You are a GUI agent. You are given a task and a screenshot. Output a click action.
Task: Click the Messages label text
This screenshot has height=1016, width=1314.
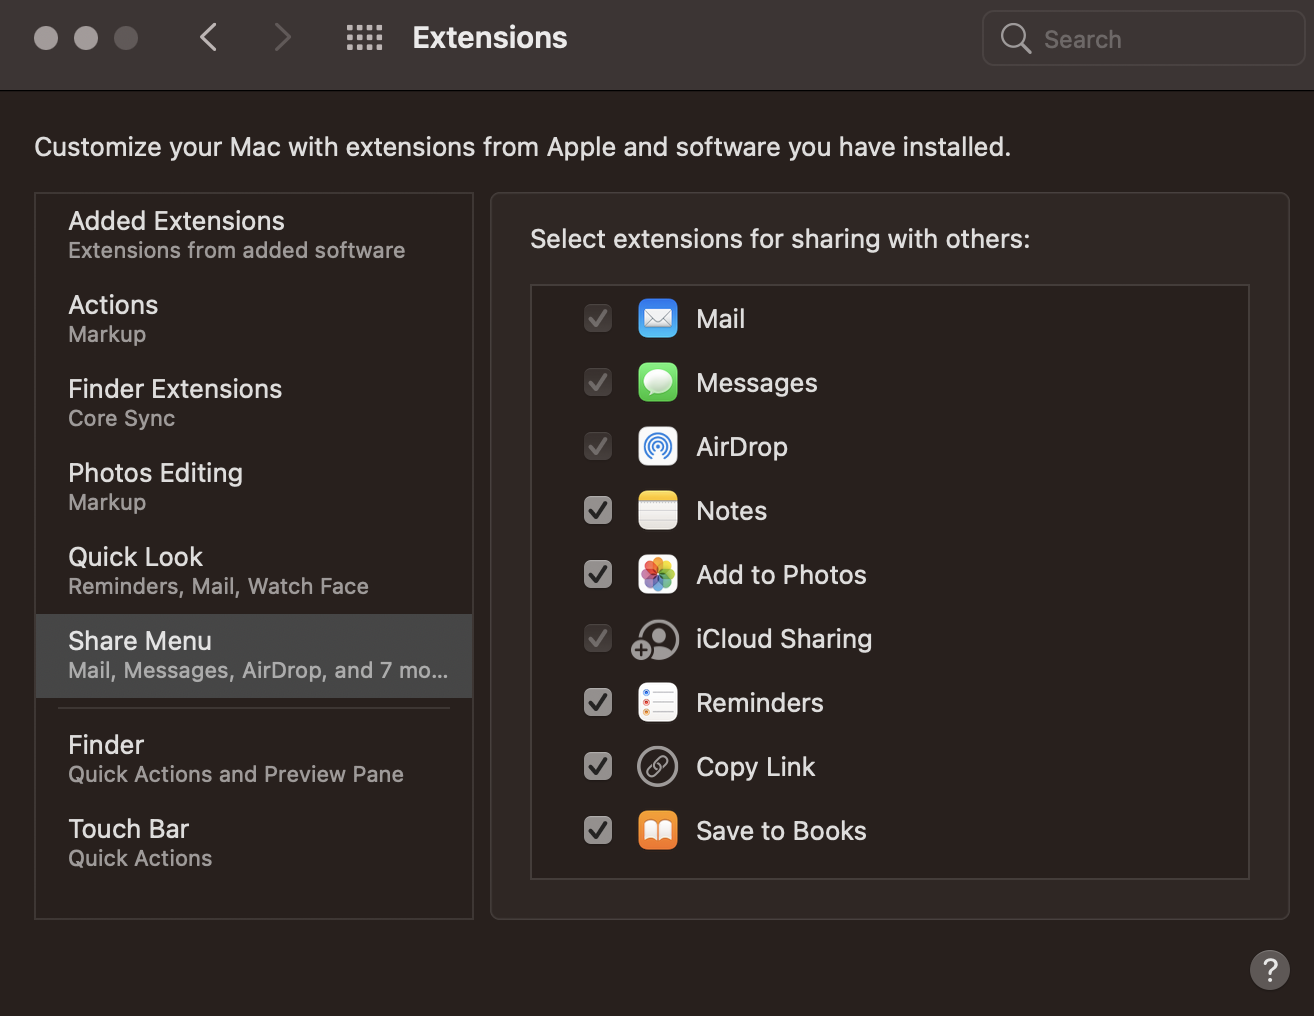pos(757,383)
